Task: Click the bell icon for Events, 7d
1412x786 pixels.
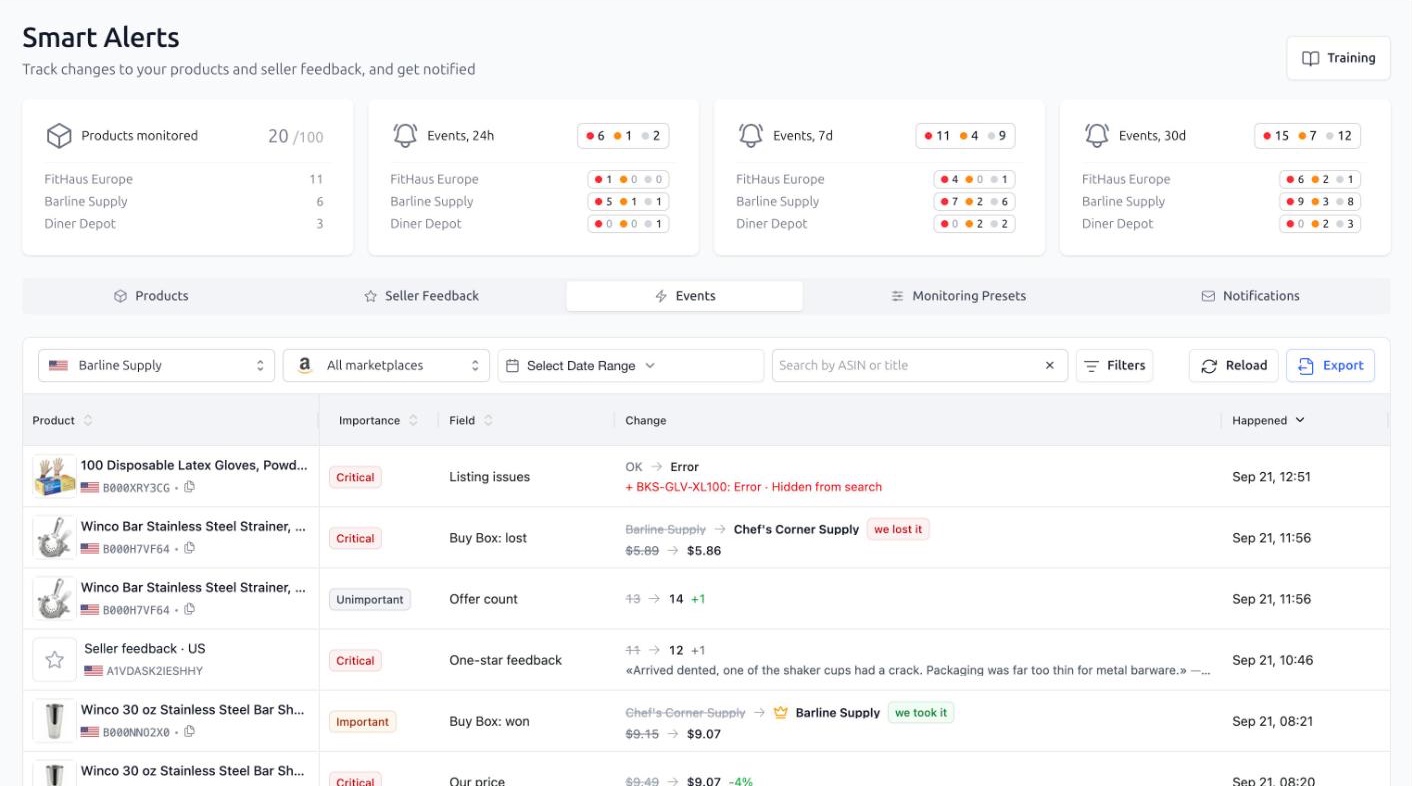Action: click(x=751, y=136)
